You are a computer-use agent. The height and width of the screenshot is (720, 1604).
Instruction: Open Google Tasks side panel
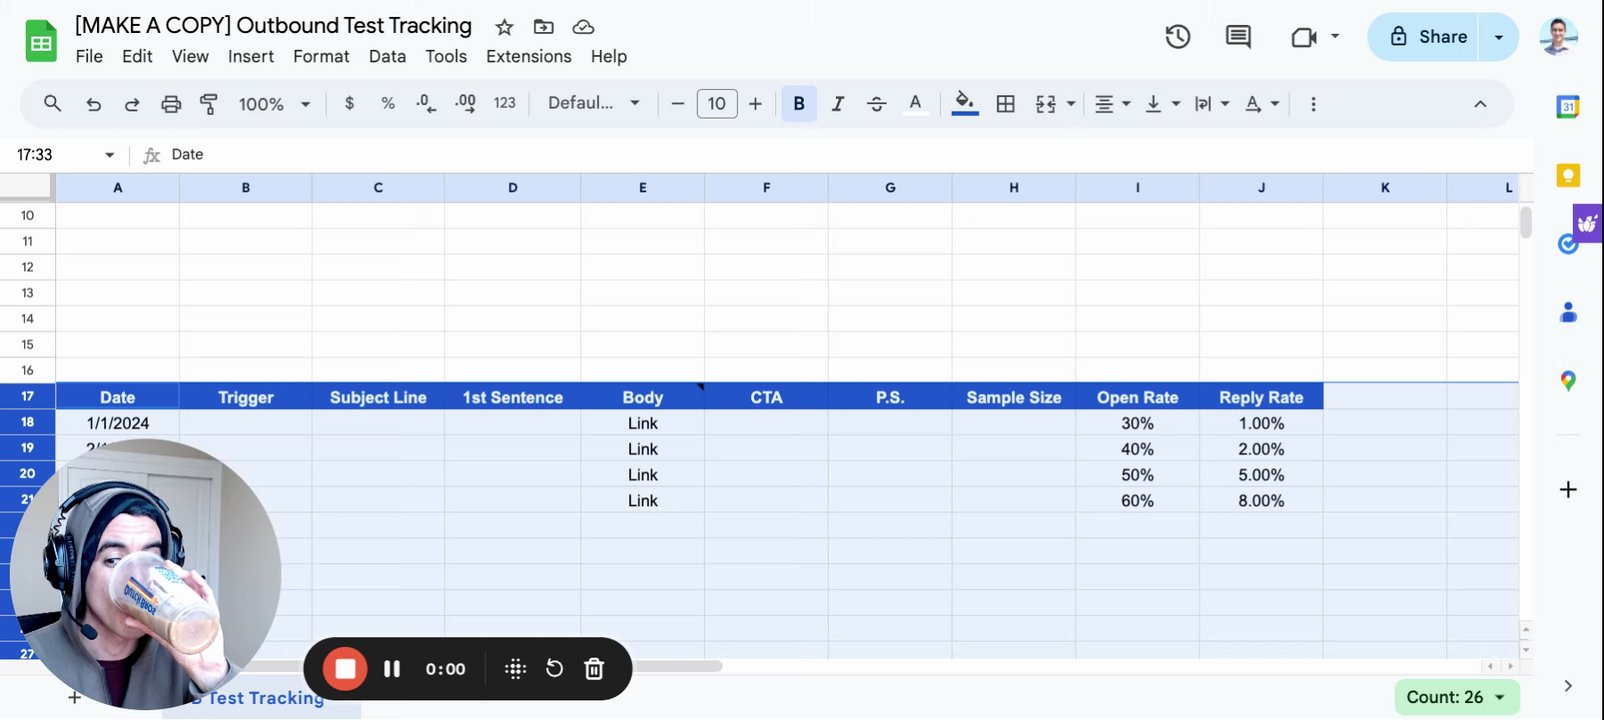[x=1568, y=243]
